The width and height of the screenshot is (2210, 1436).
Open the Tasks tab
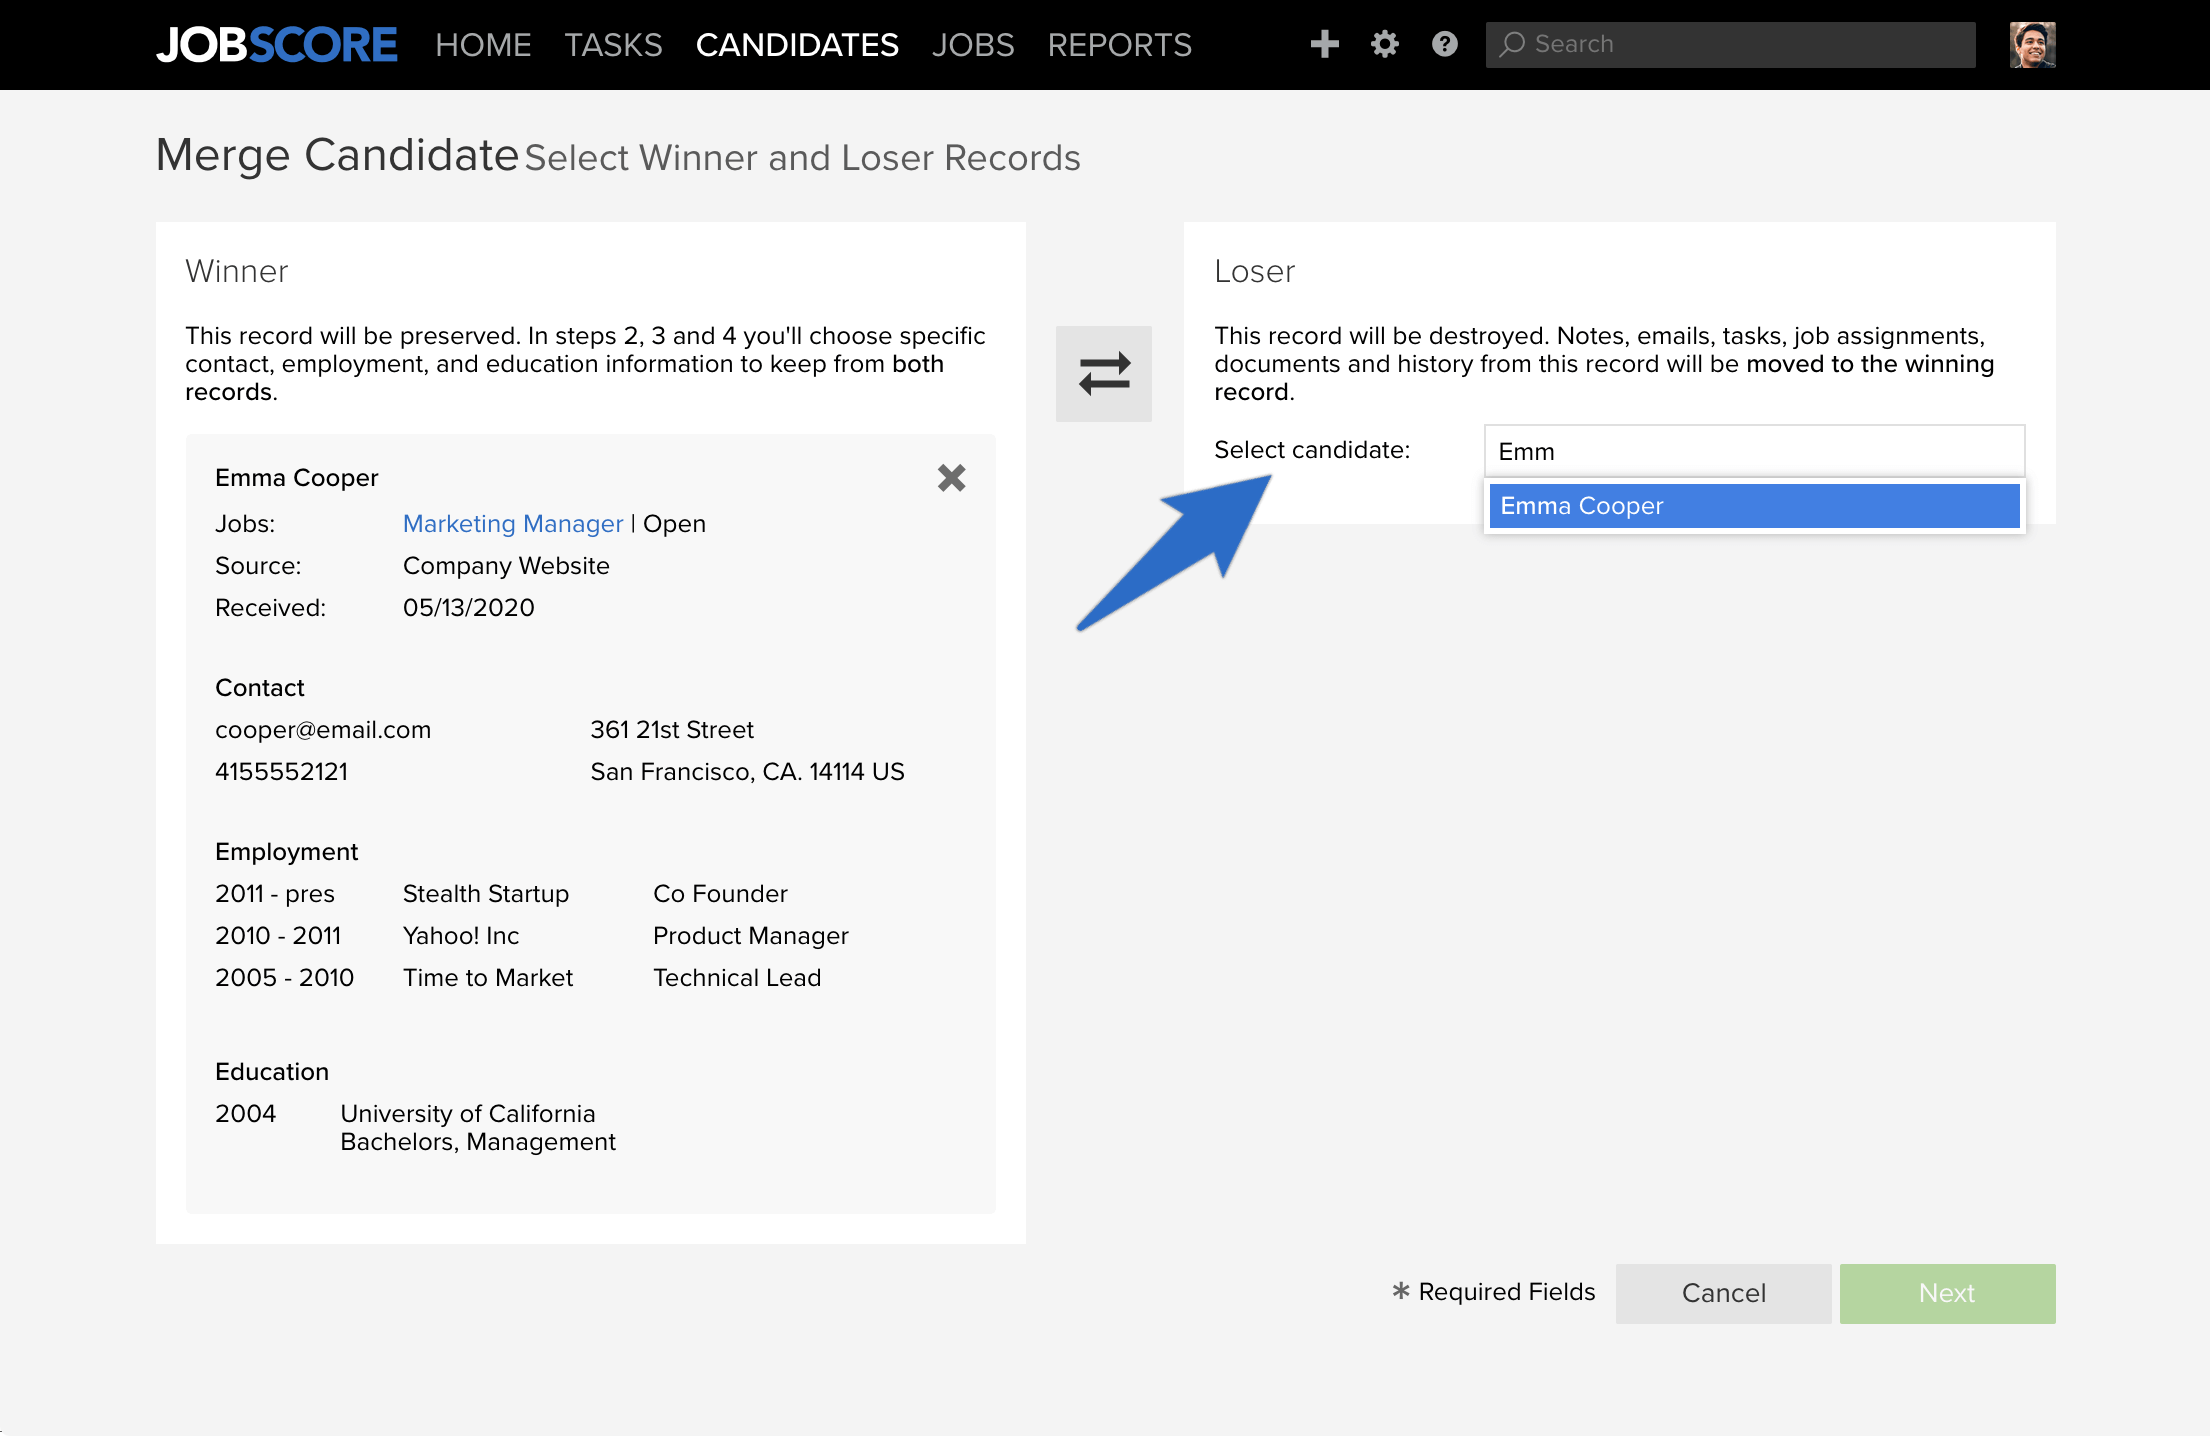click(613, 45)
